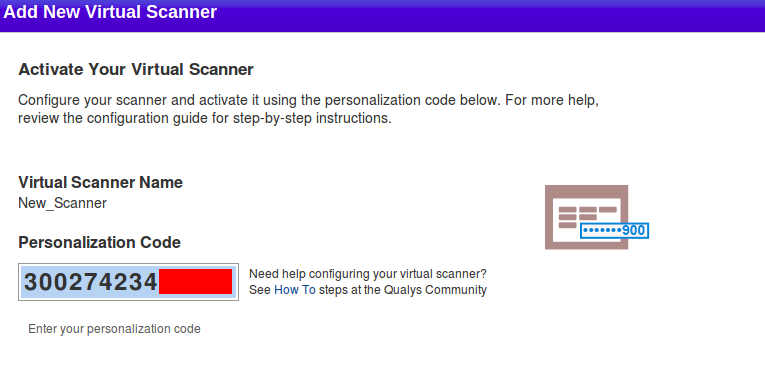Click the Need help configuring your virtual scanner text
Screen dimensions: 765x381
tap(368, 273)
